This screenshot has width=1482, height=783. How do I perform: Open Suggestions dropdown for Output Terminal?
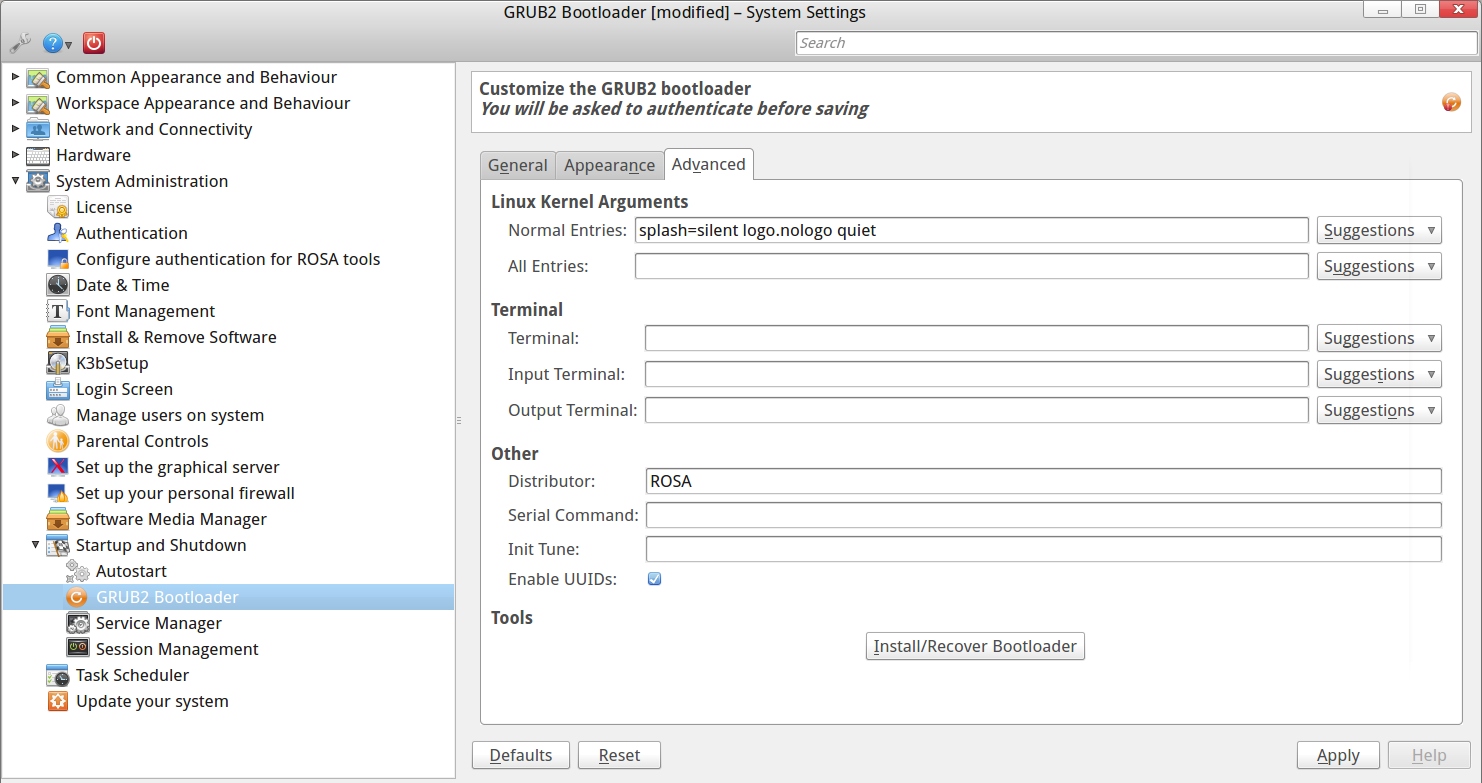tap(1378, 410)
